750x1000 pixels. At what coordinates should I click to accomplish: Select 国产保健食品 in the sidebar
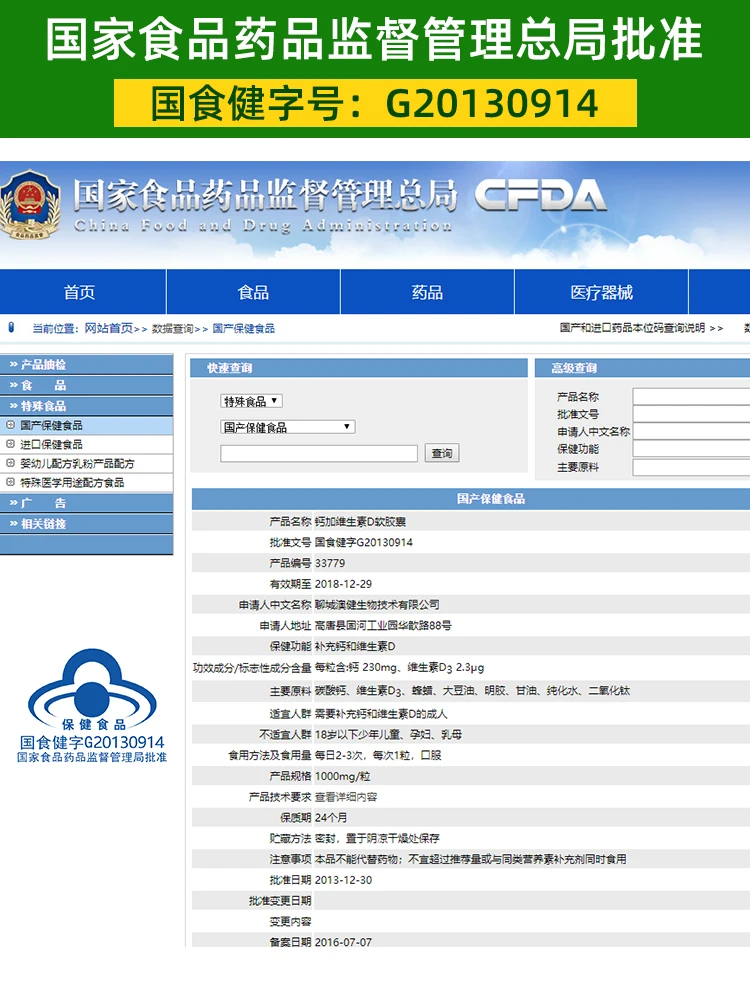[x=51, y=425]
